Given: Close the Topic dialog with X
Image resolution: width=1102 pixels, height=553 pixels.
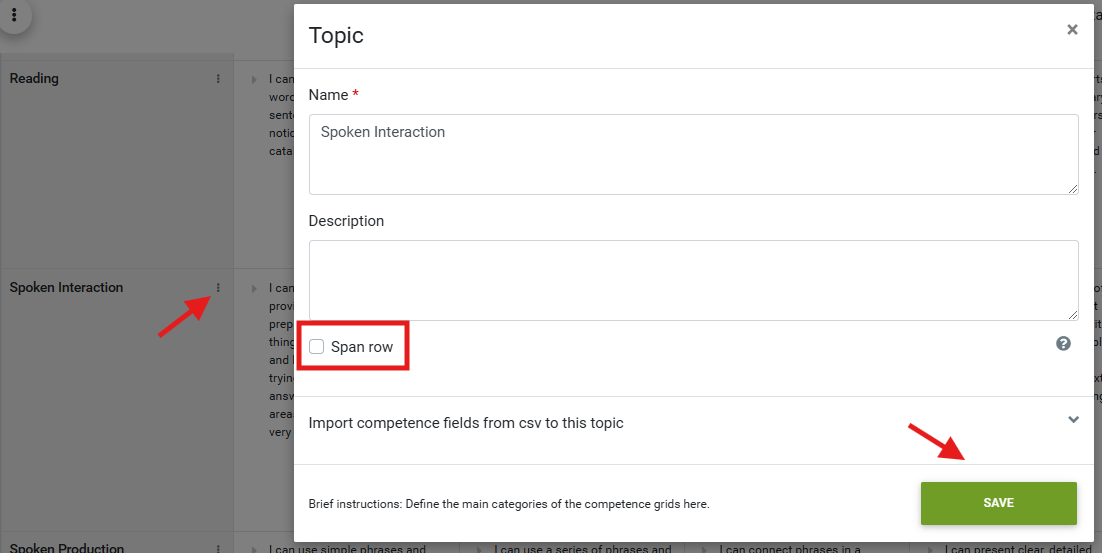Looking at the screenshot, I should click(1072, 30).
